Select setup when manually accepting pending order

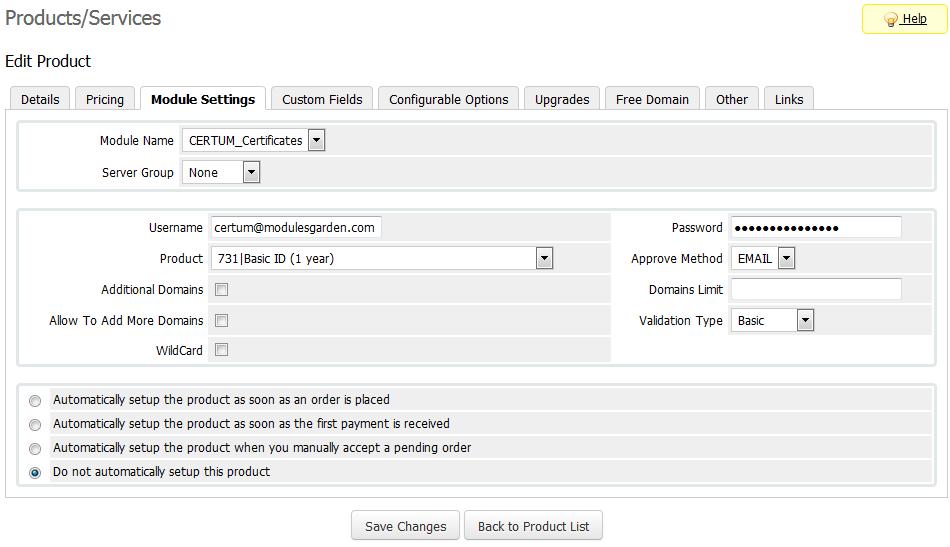pyautogui.click(x=35, y=449)
